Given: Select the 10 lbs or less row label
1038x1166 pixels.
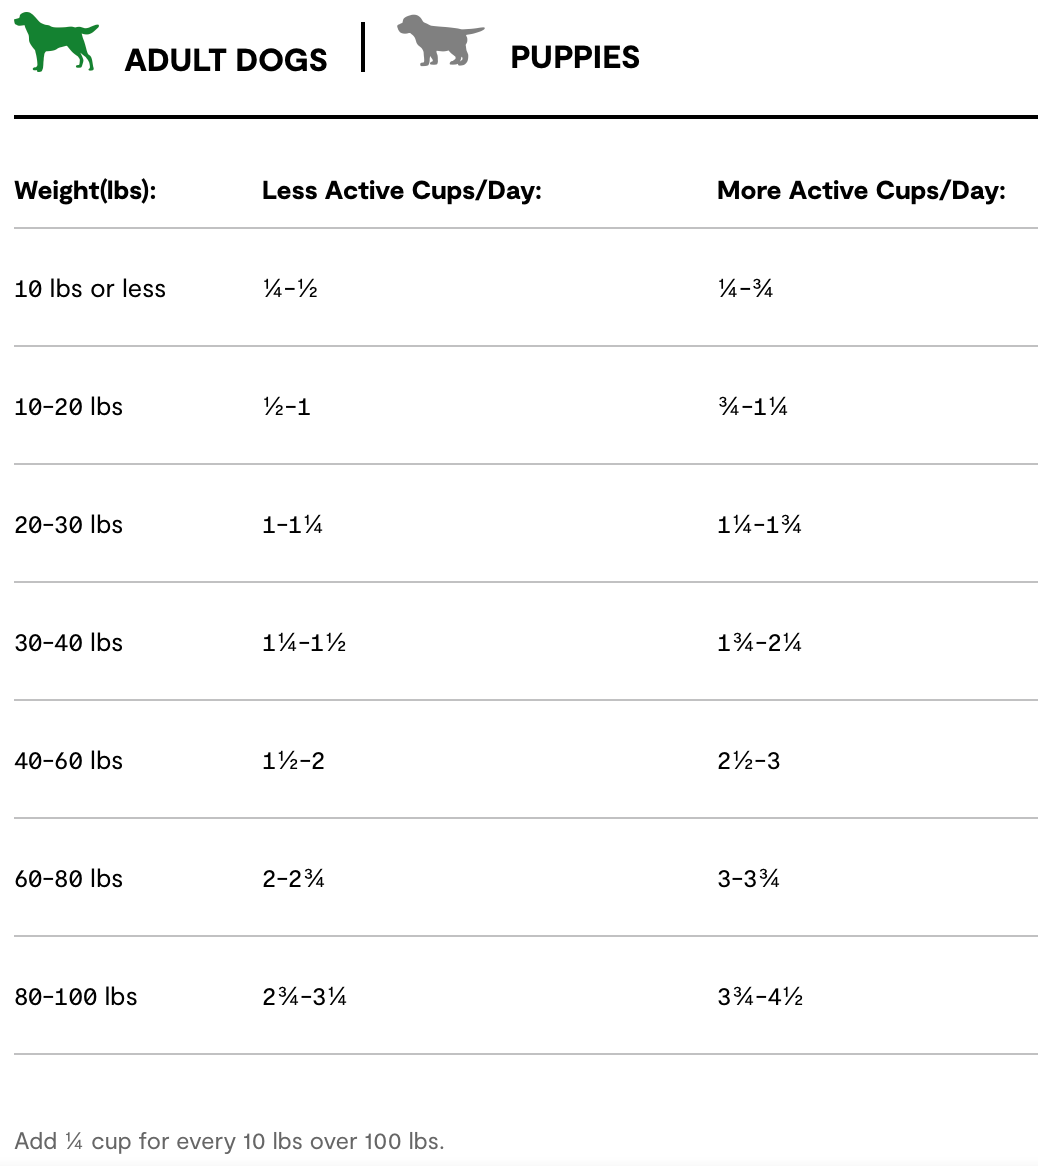Looking at the screenshot, I should [x=90, y=289].
